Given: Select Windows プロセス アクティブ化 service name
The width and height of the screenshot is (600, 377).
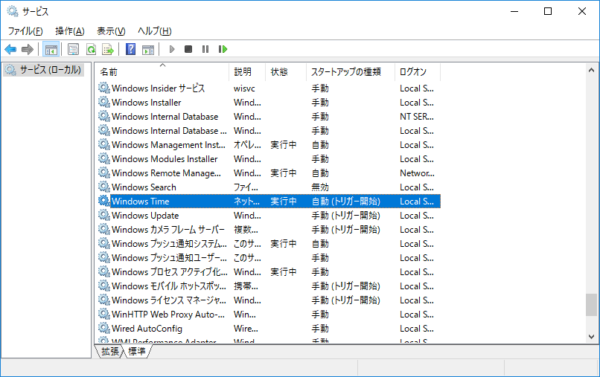Looking at the screenshot, I should [170, 272].
